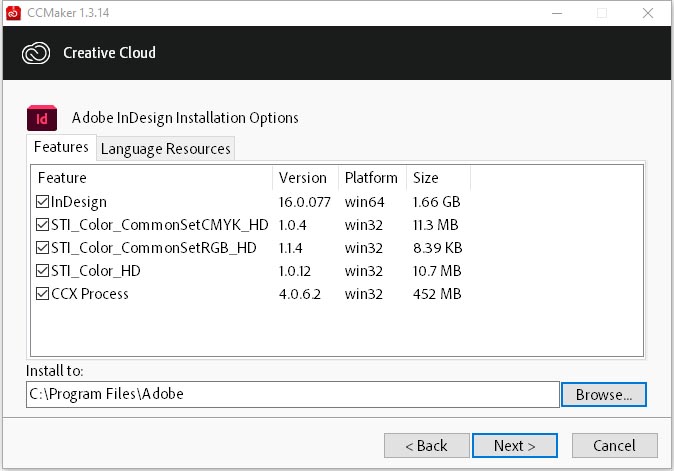Image resolution: width=674 pixels, height=471 pixels.
Task: Click the 10.7 MB size cell
Action: coord(437,271)
